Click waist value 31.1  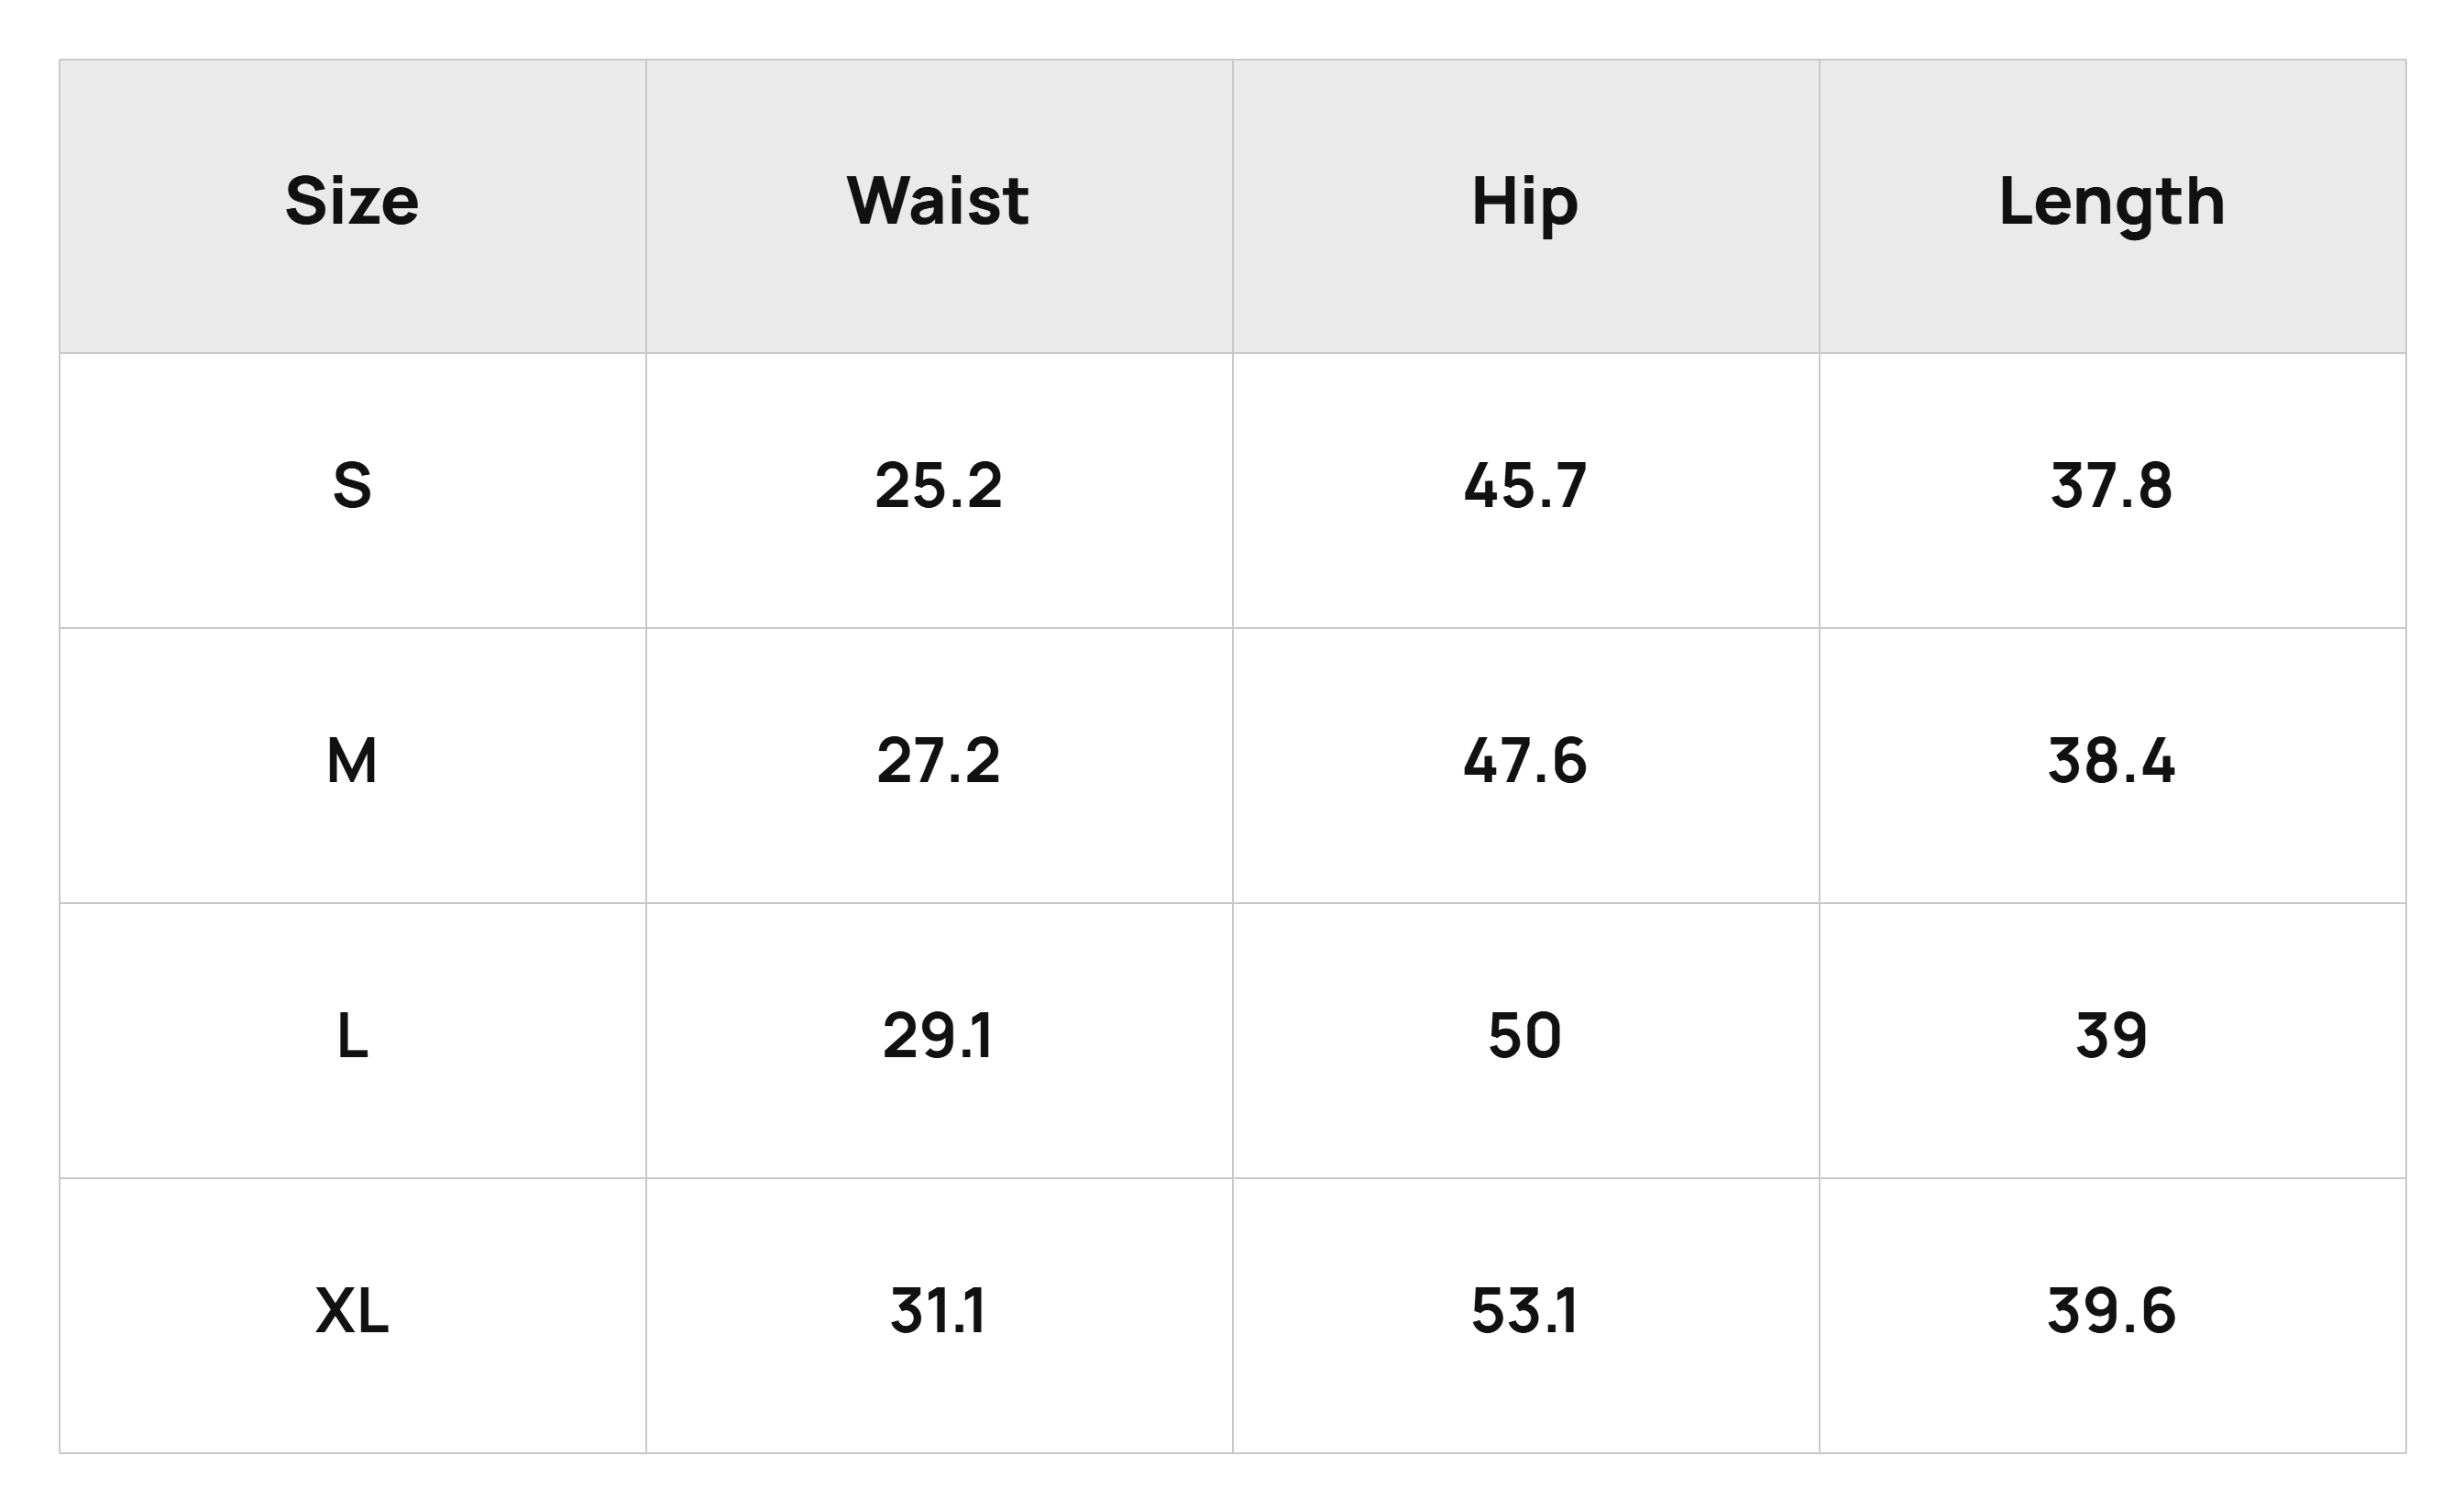click(938, 1311)
